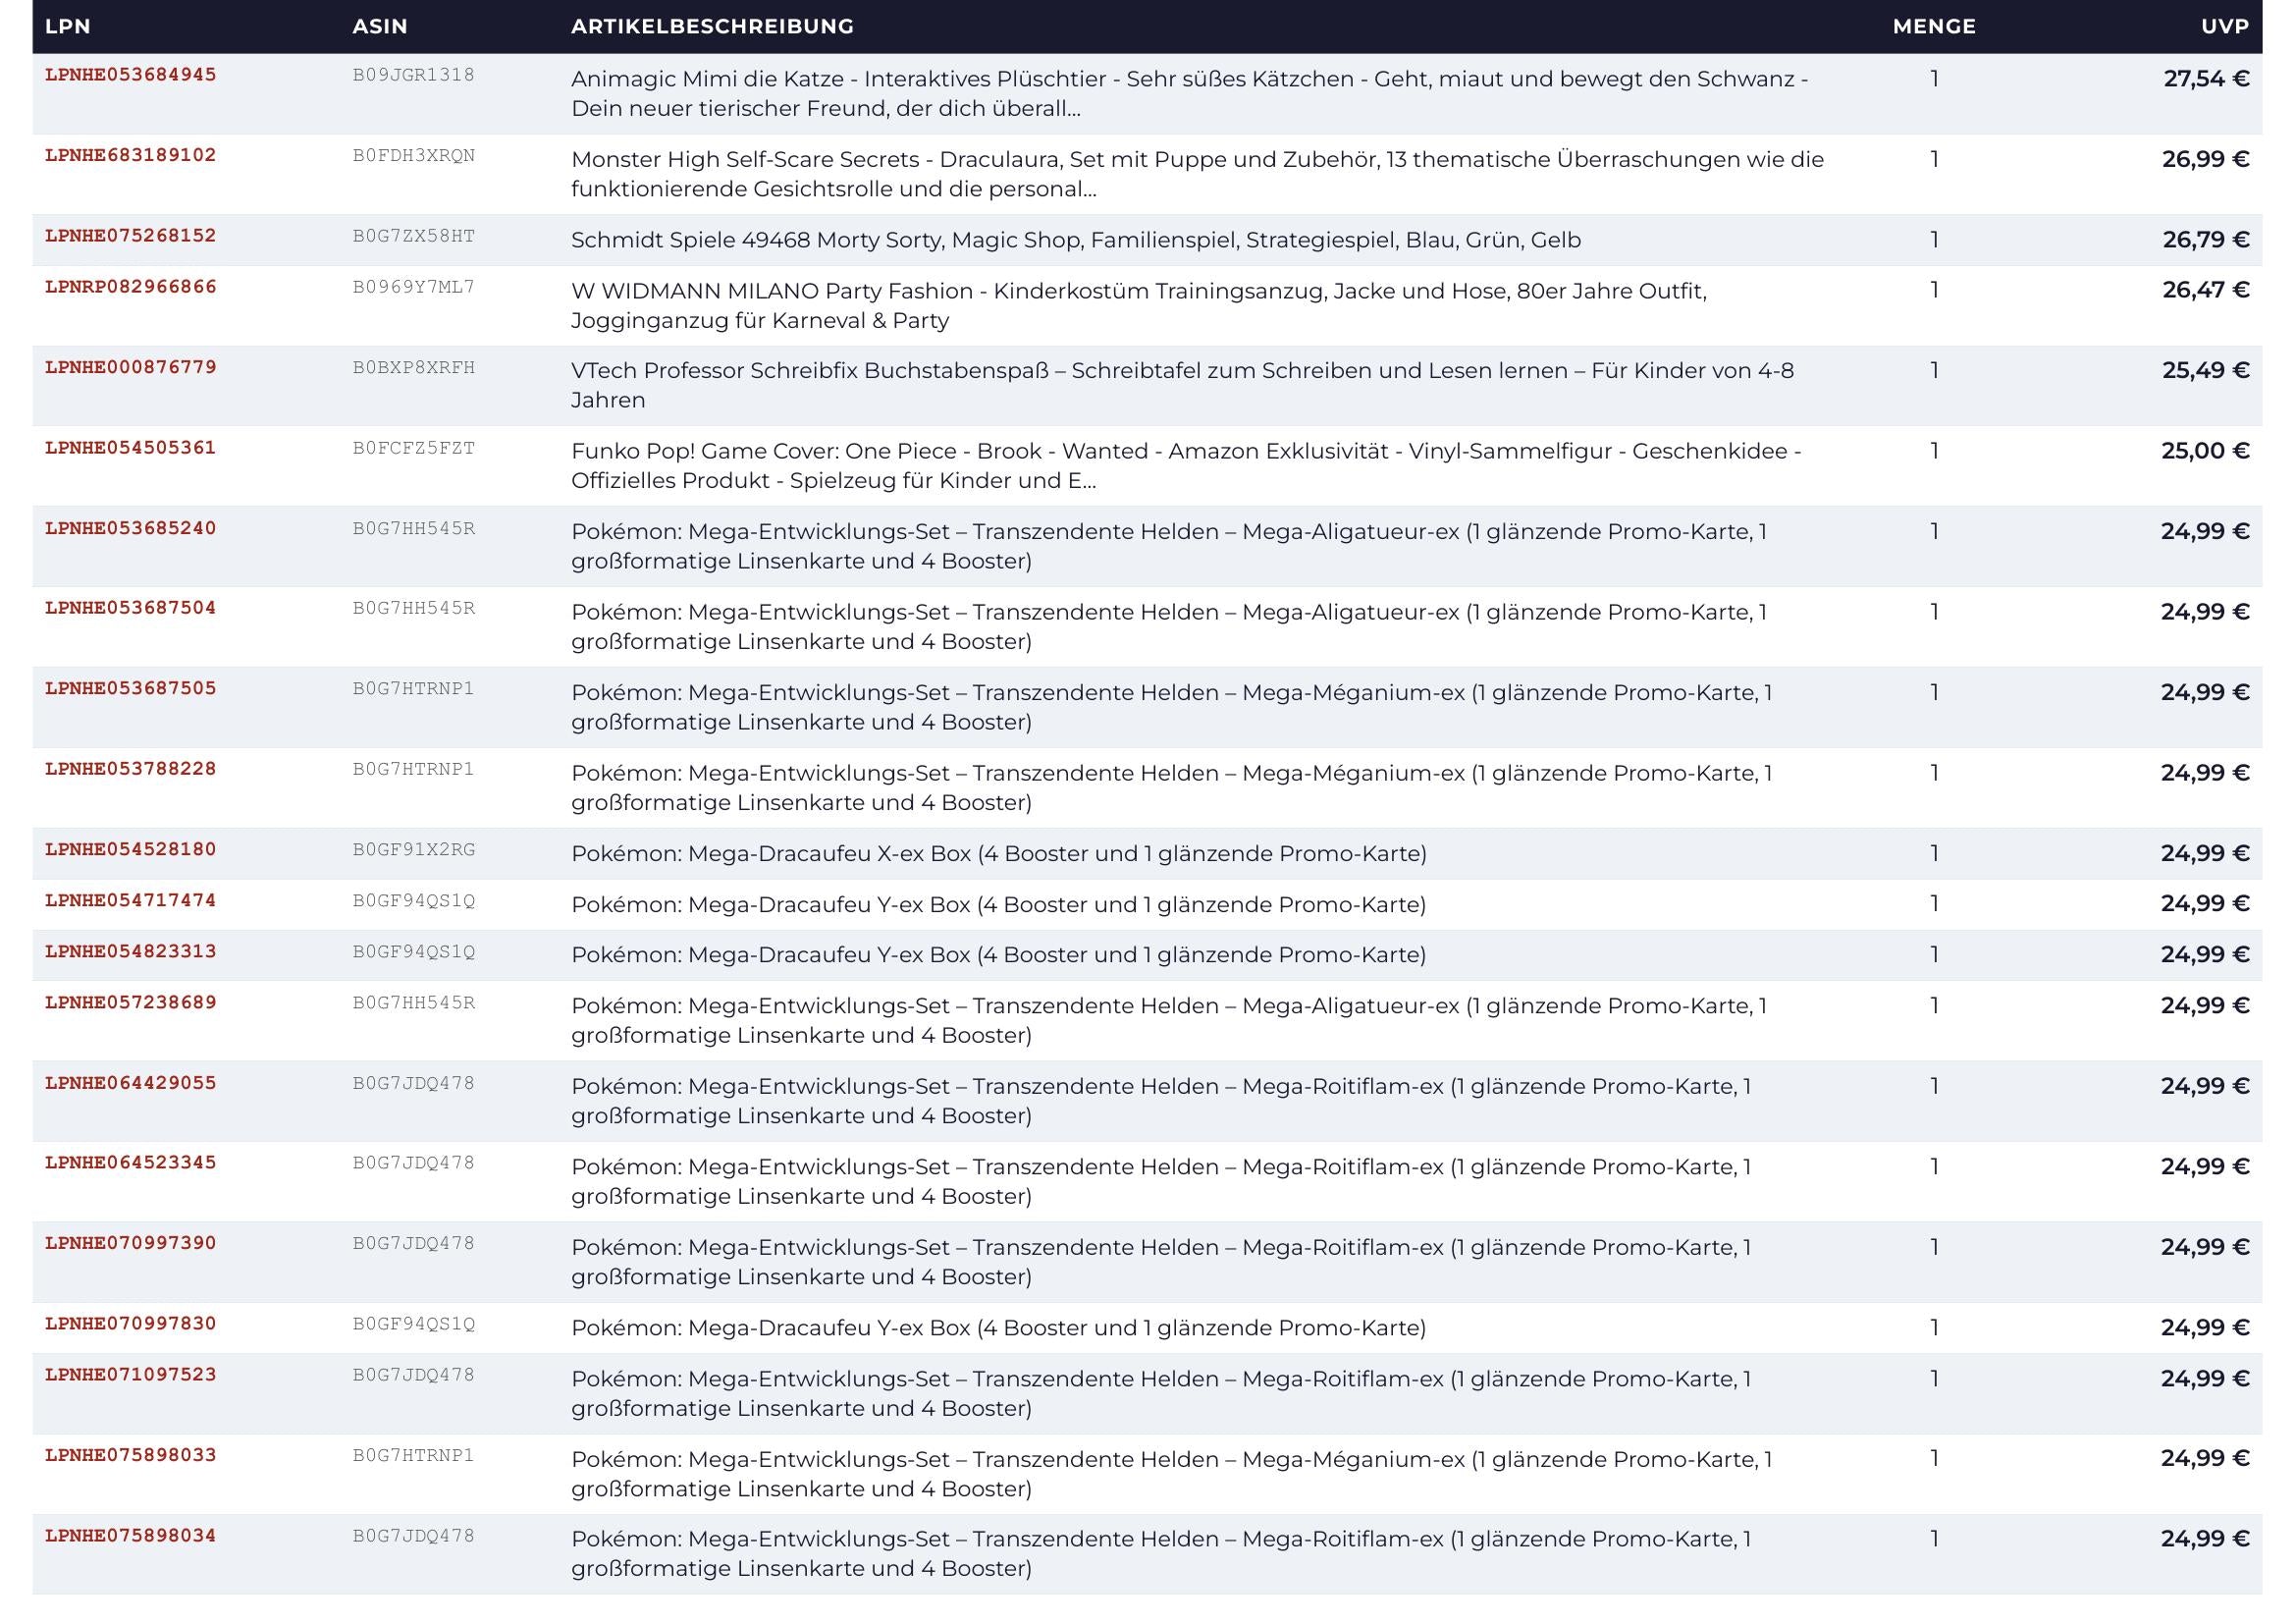Select LPN code LPNHE054823313
The height and width of the screenshot is (1624, 2296).
click(131, 951)
